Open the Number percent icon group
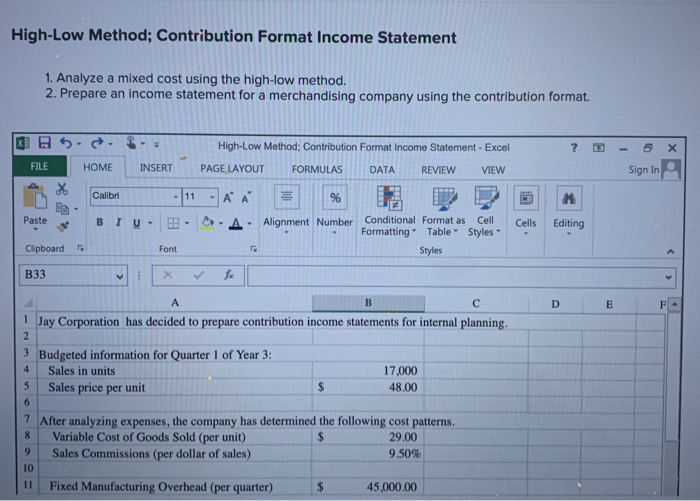Screen dimensions: 700x501 pos(335,197)
